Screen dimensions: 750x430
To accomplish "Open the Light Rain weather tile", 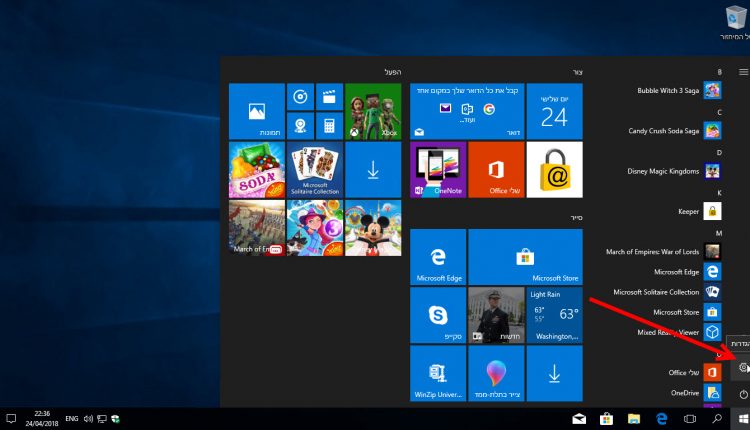I will pyautogui.click(x=555, y=316).
